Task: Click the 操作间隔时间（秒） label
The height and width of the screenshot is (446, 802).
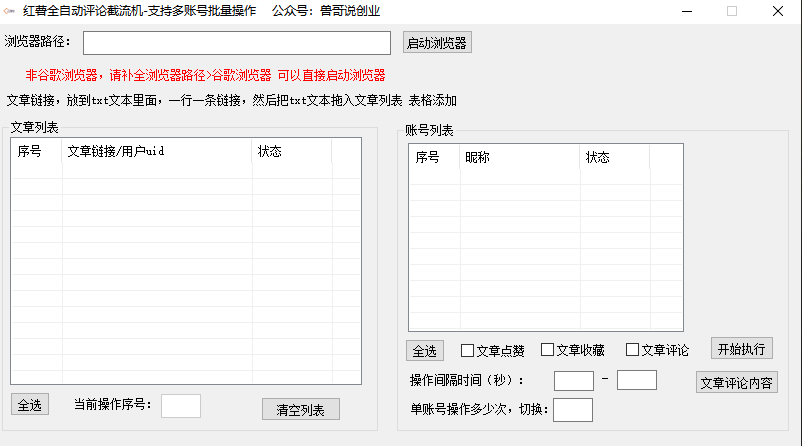Action: [467, 380]
